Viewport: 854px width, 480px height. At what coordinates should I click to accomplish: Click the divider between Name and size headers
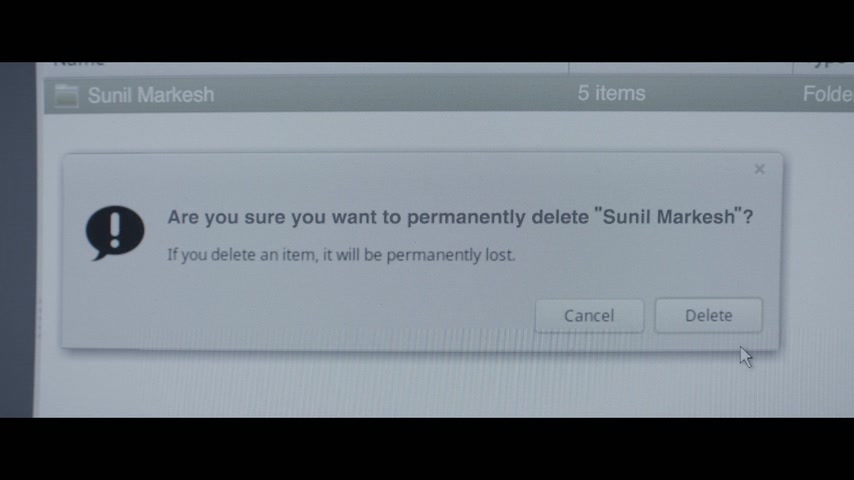pyautogui.click(x=569, y=68)
